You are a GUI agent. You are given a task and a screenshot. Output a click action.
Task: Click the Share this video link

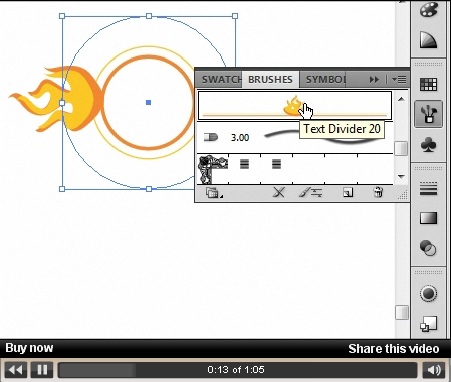[394, 349]
